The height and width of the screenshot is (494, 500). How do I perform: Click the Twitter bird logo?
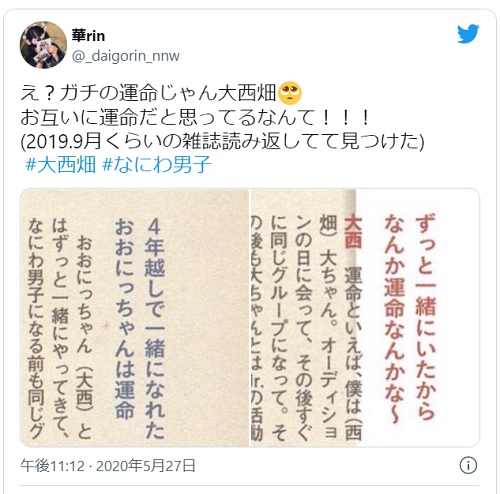[x=468, y=34]
